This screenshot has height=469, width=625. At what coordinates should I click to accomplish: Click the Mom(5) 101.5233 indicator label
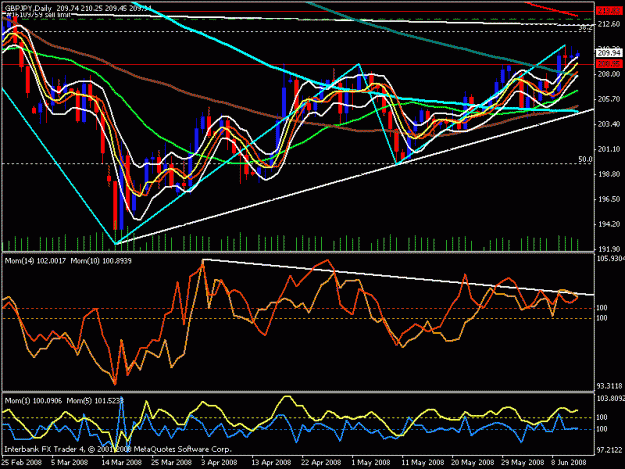point(95,401)
